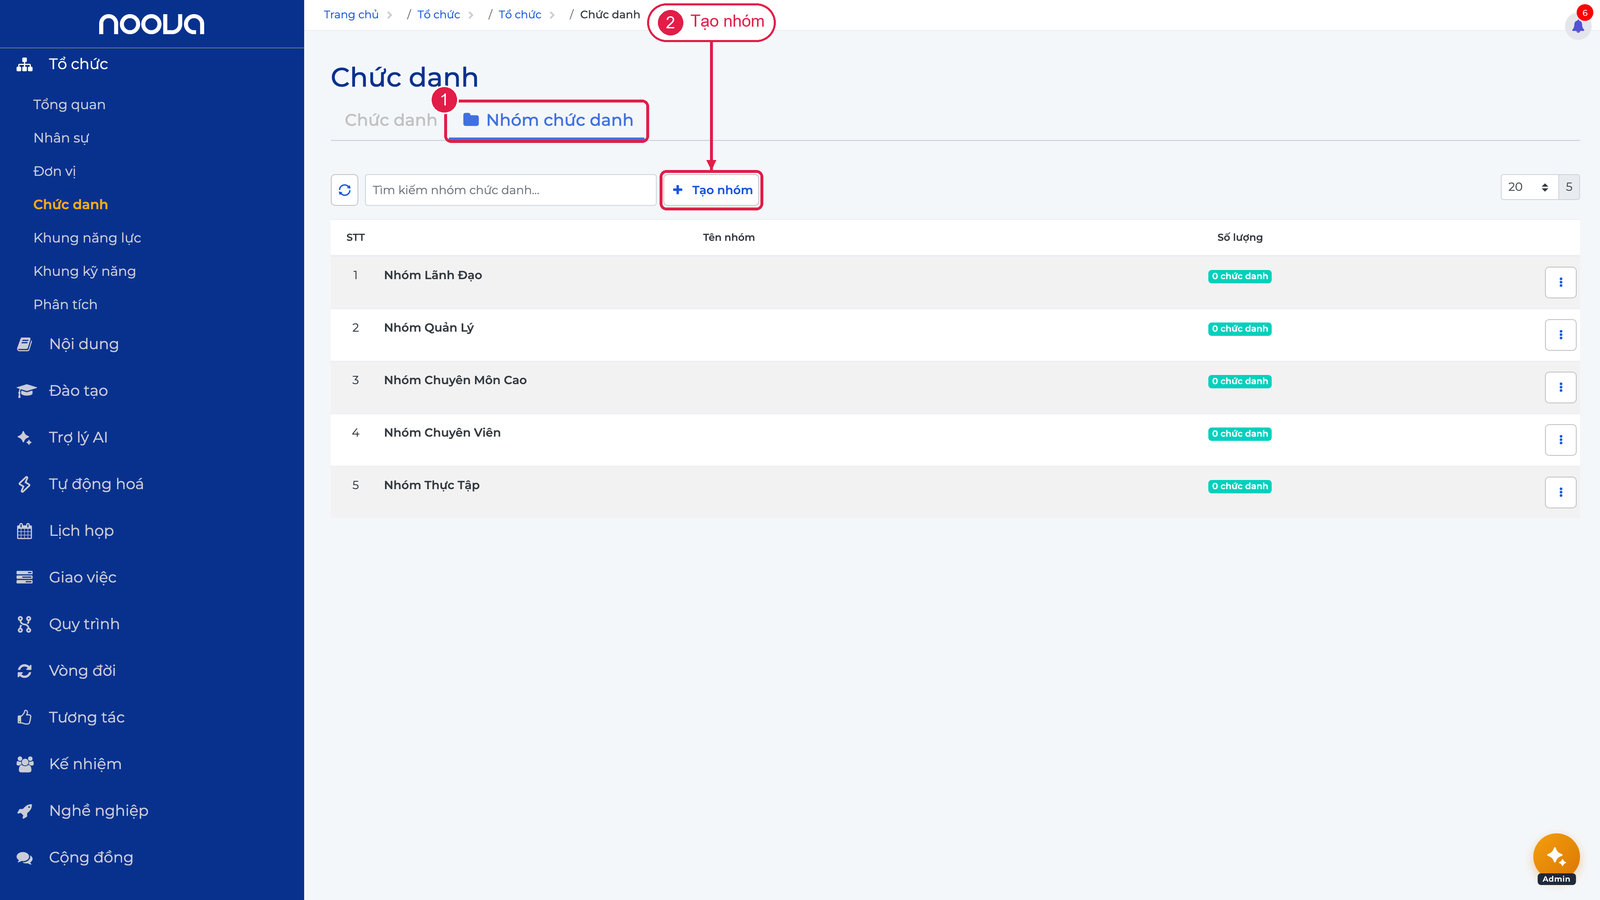This screenshot has width=1600, height=900.
Task: Switch to the Nhóm chức danh tab
Action: [548, 120]
